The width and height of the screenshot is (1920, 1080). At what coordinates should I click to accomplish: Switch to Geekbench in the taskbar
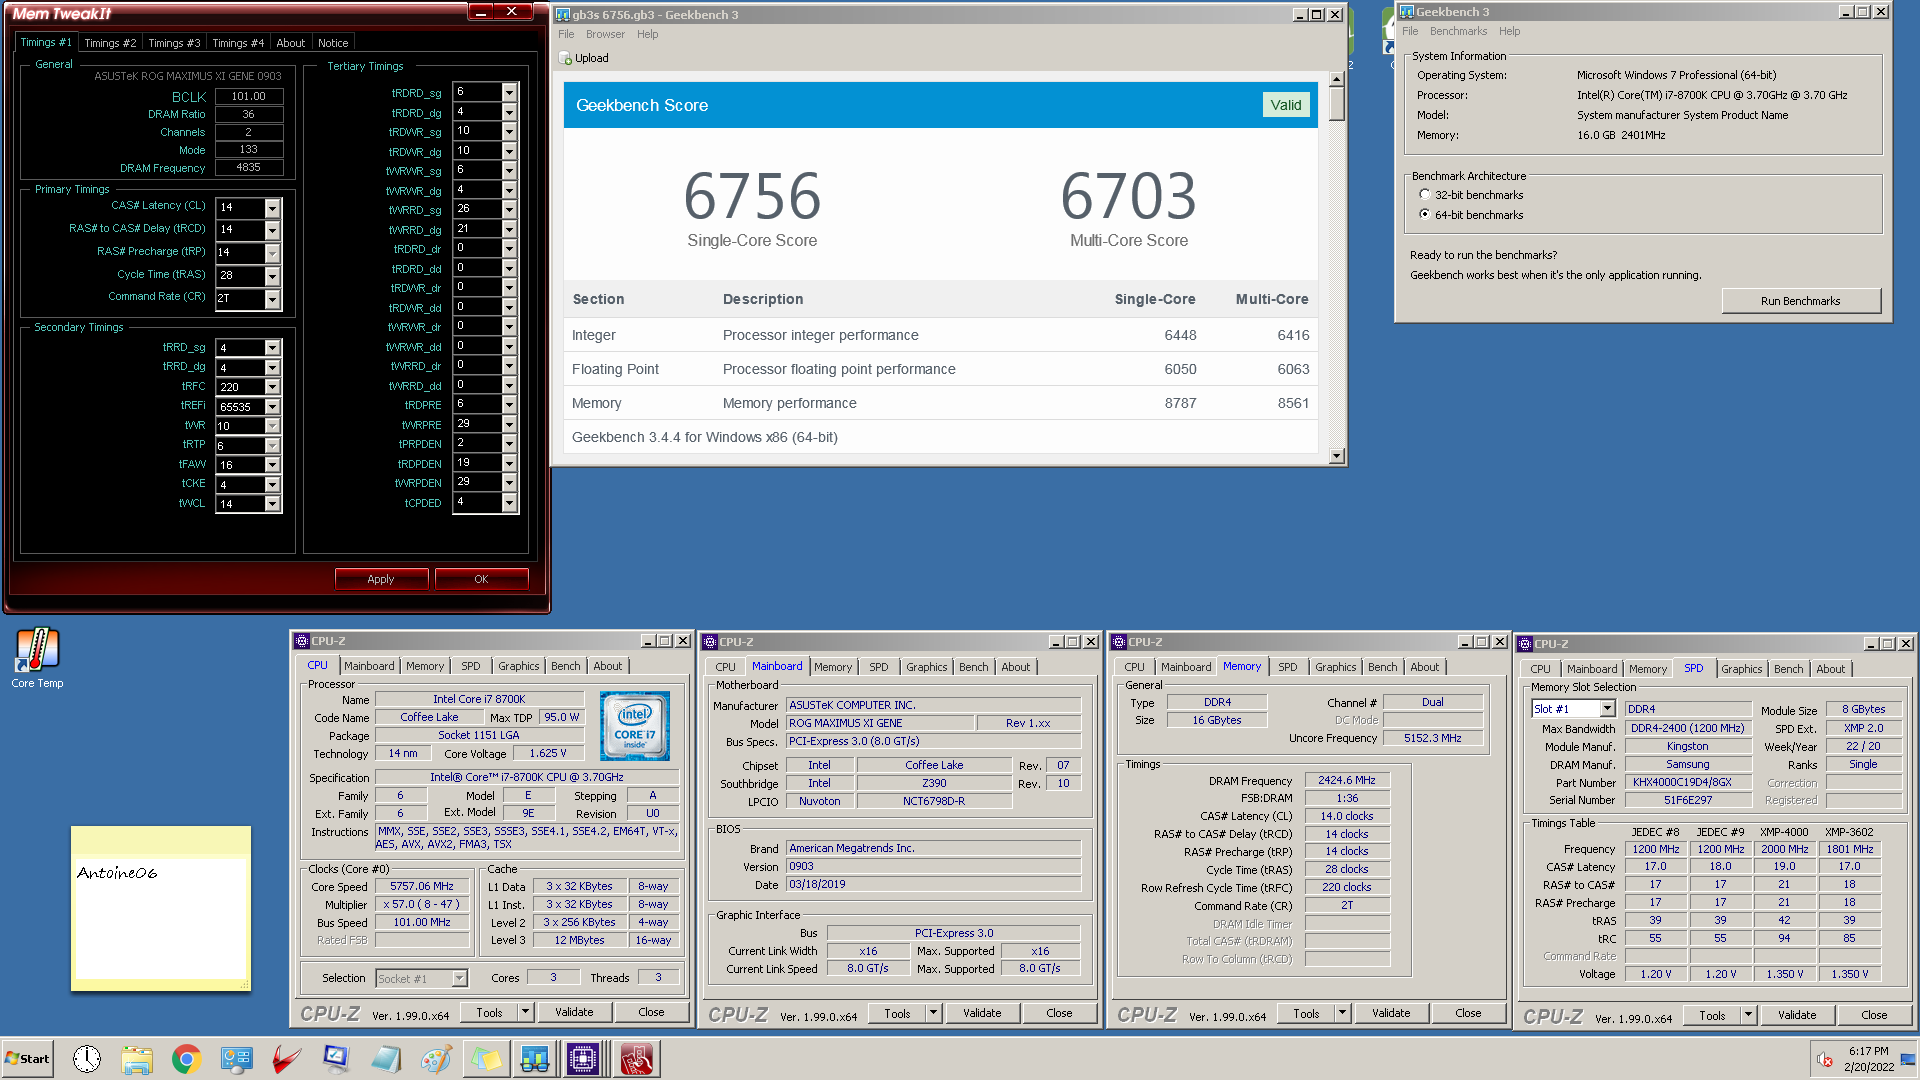tap(534, 1058)
